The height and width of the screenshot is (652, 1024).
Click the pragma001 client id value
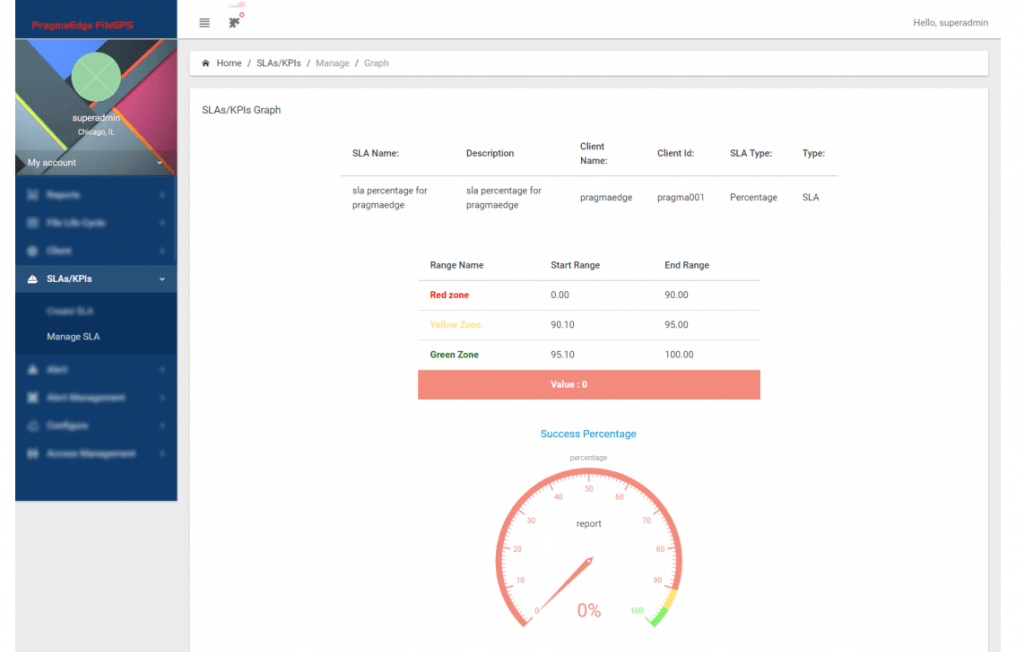(x=680, y=197)
